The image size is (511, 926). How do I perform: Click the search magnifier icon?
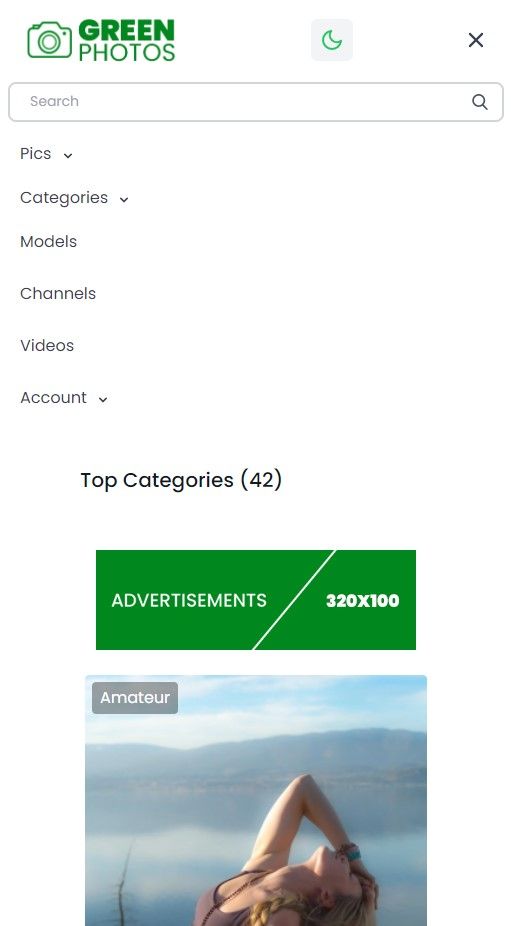pos(480,102)
